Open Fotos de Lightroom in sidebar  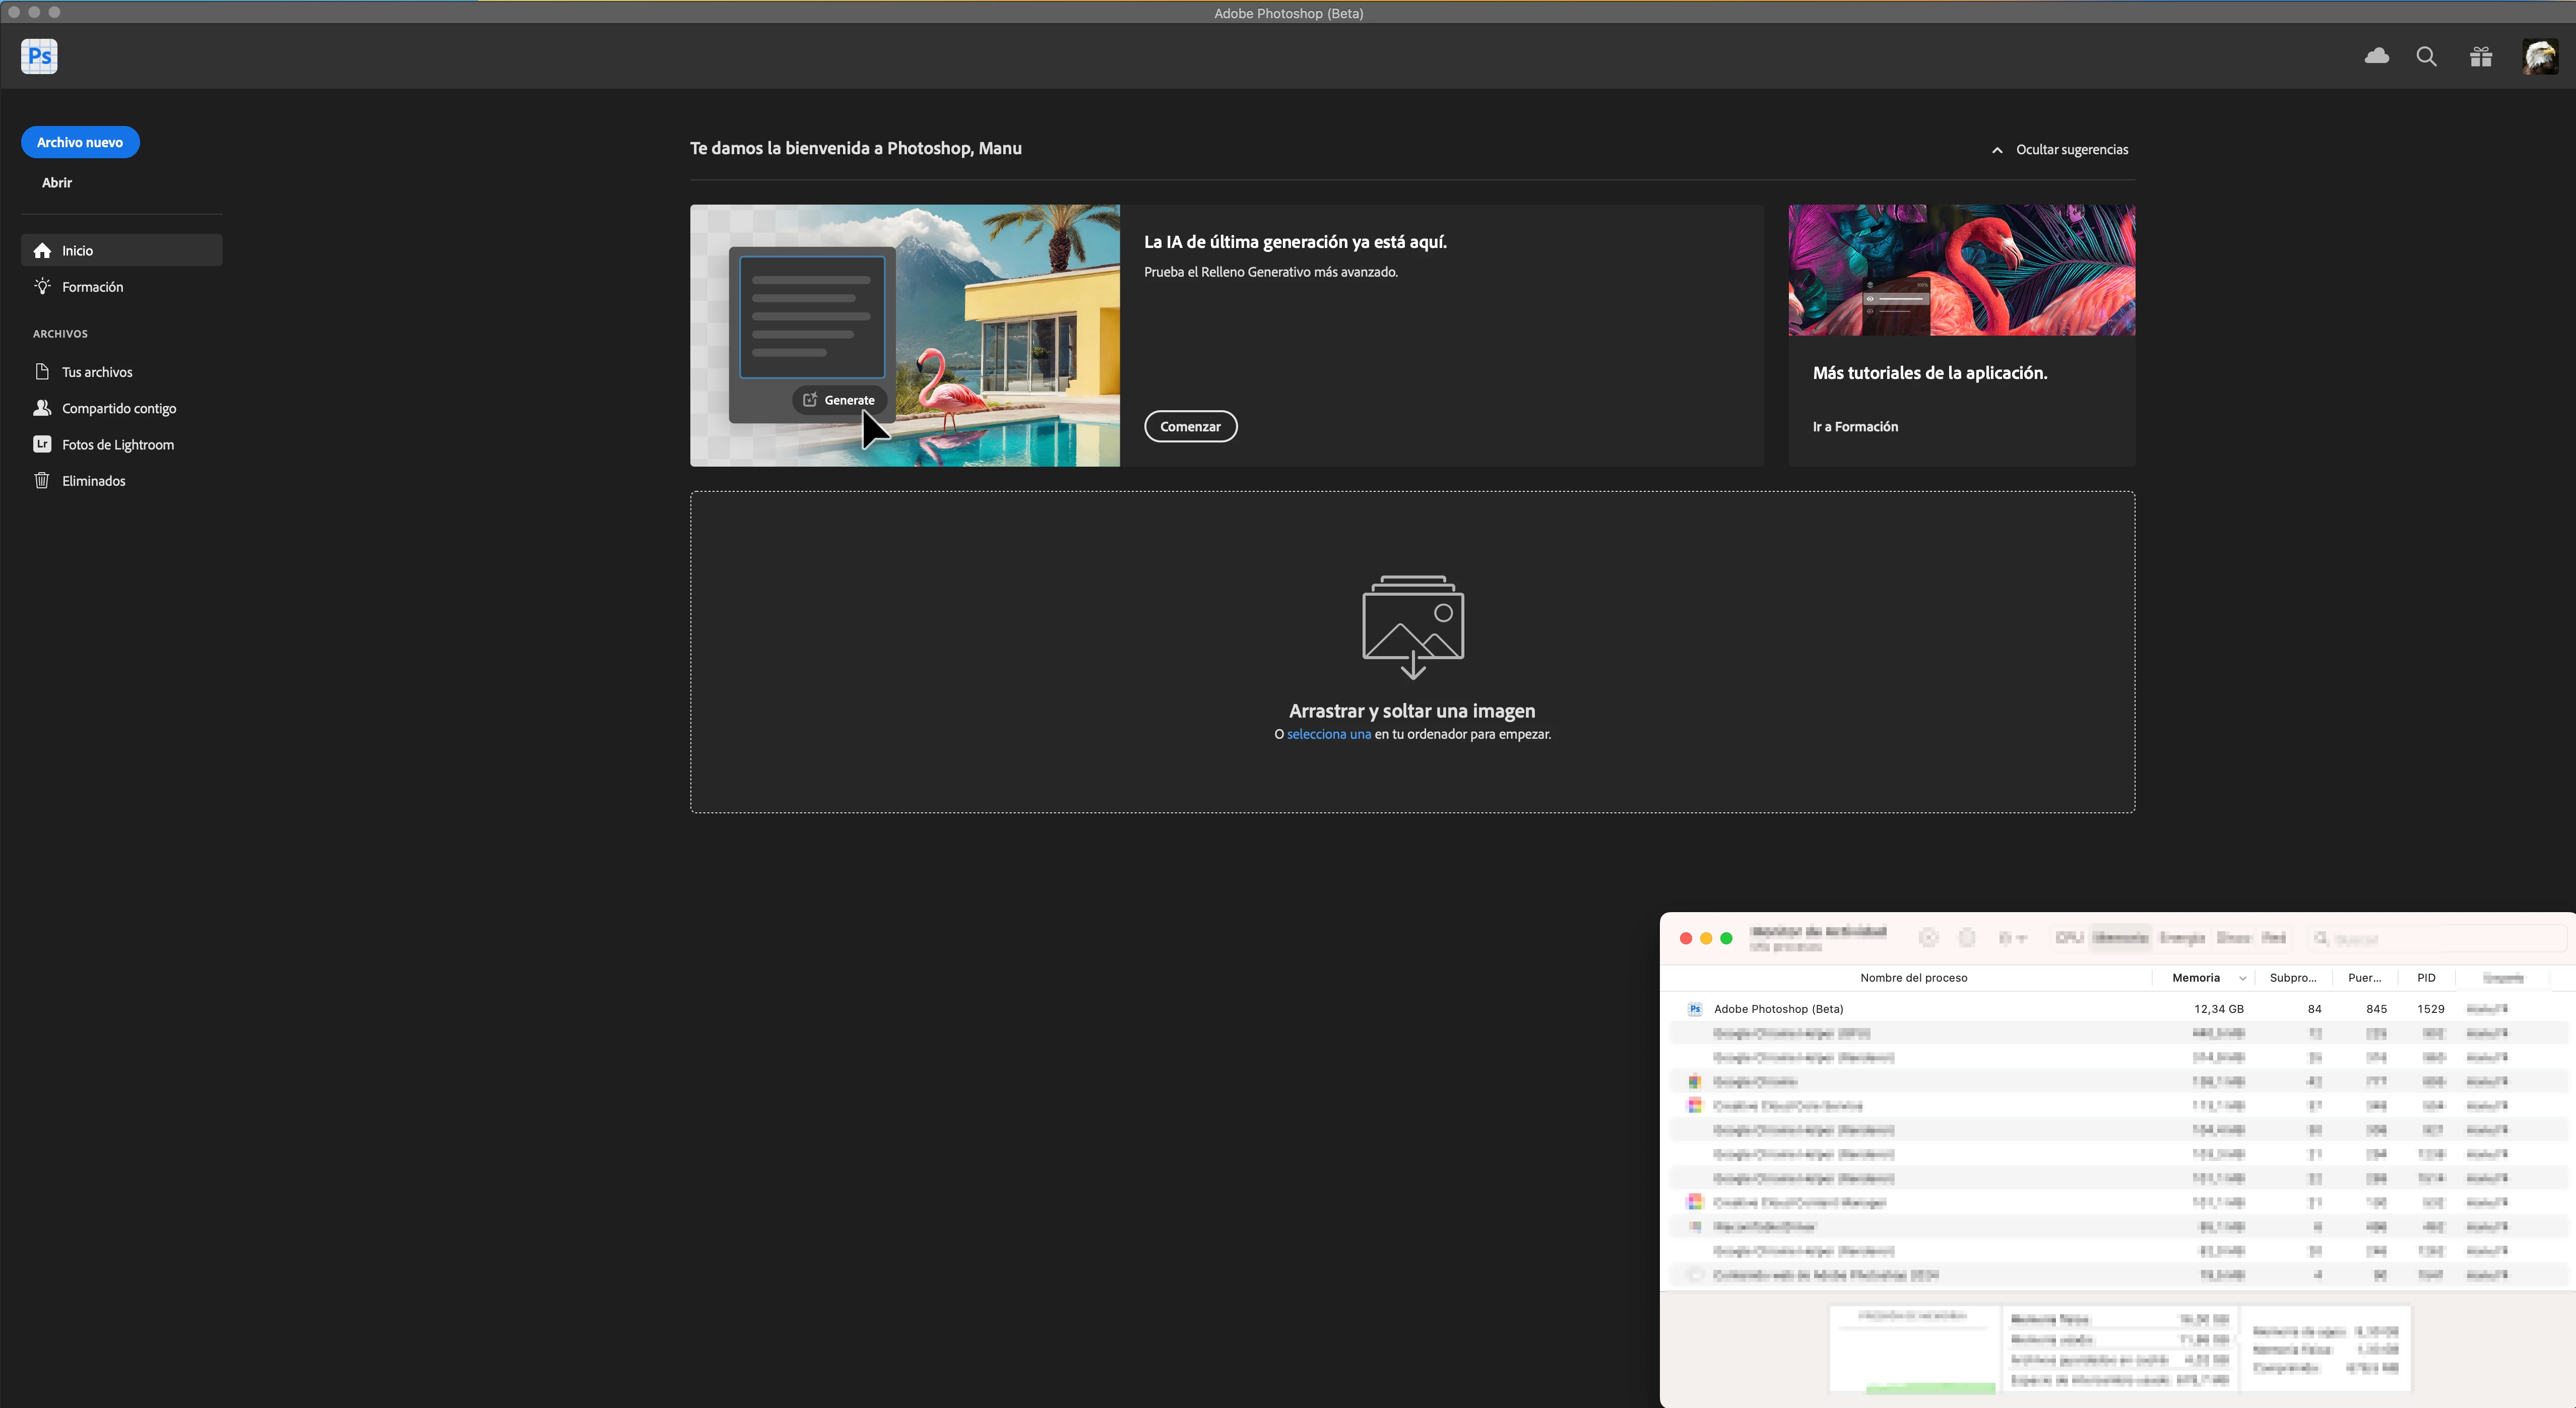pos(117,444)
